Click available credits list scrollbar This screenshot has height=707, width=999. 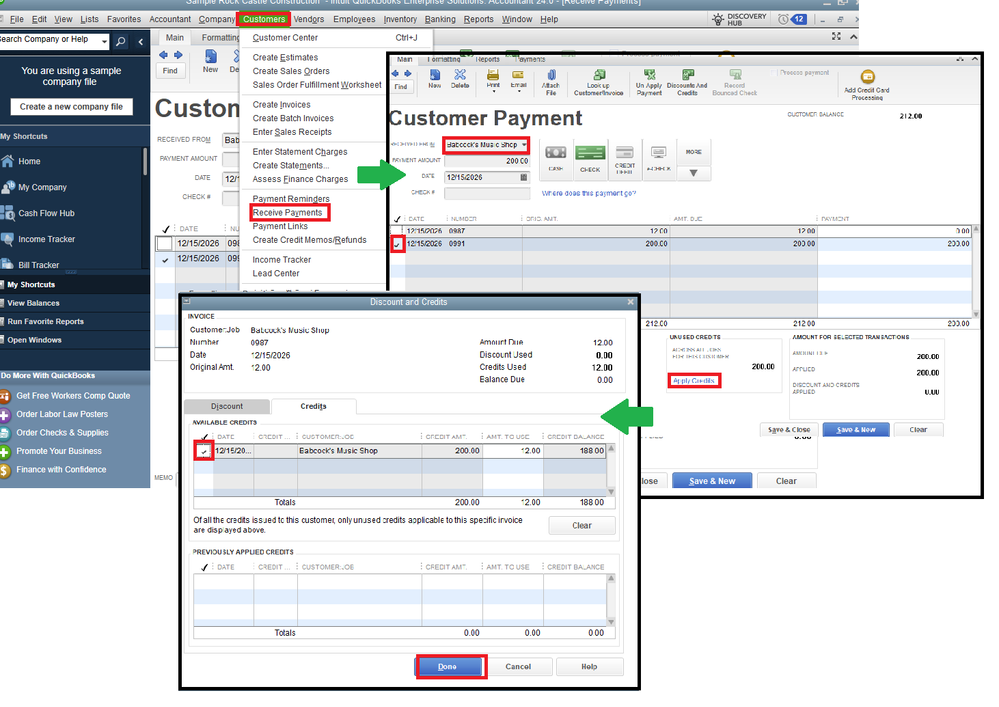612,470
